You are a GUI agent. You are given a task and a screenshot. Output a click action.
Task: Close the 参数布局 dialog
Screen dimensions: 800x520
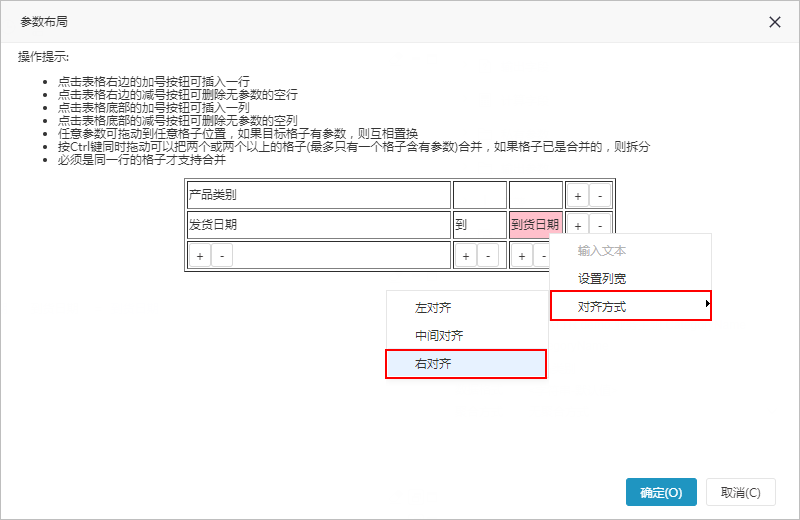[x=774, y=22]
